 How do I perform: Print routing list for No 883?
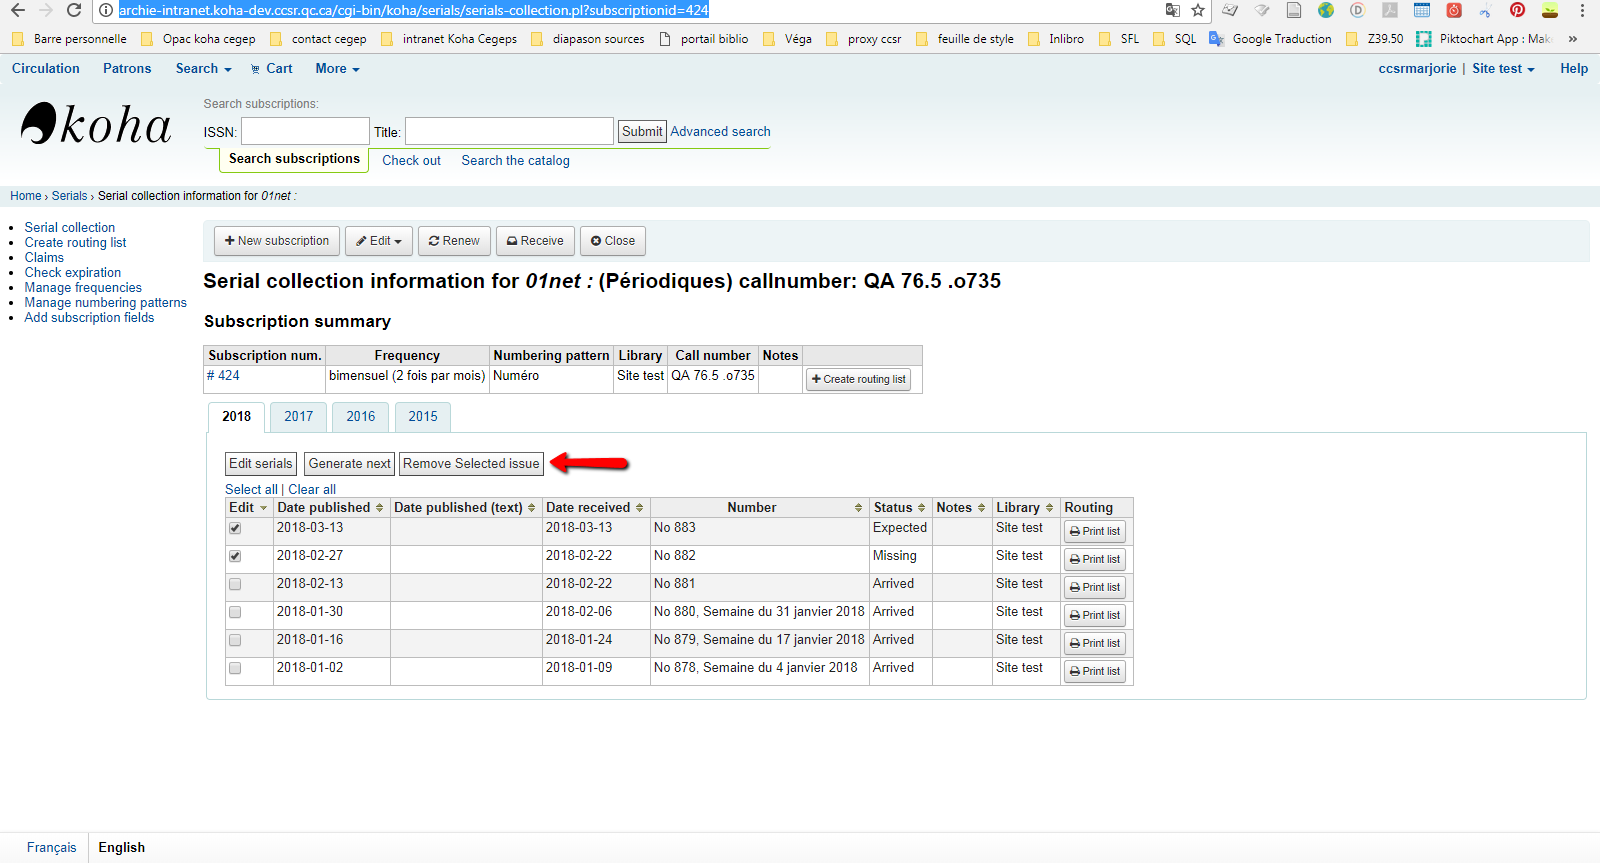pos(1094,531)
